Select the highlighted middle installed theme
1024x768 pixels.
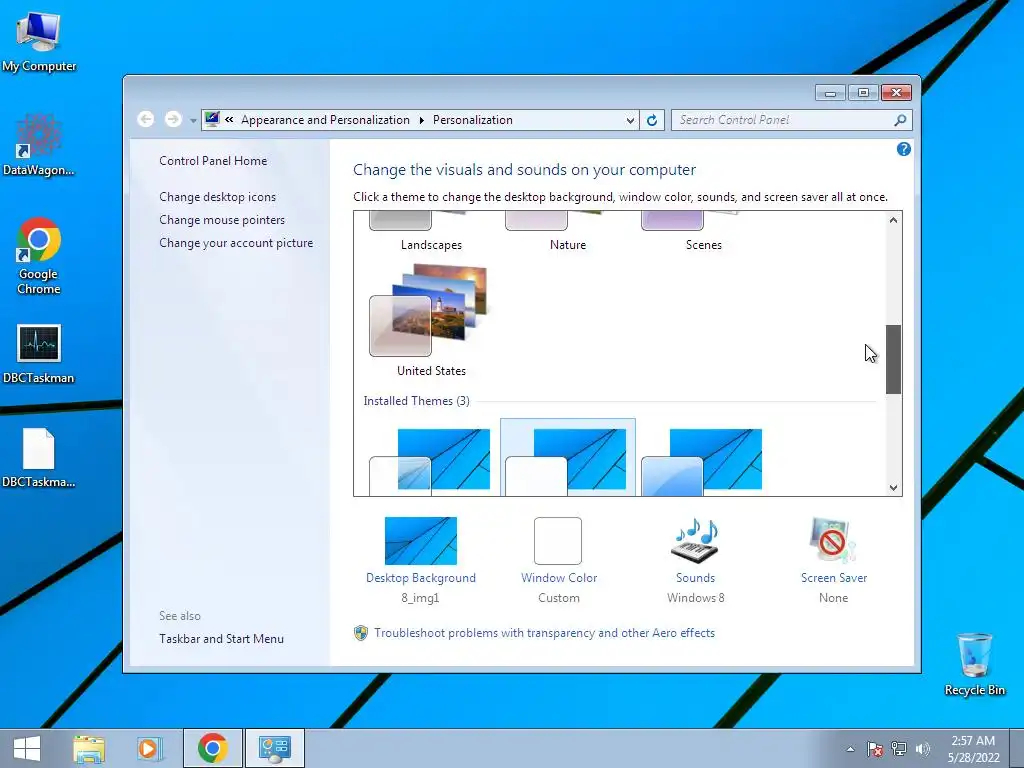pyautogui.click(x=568, y=458)
